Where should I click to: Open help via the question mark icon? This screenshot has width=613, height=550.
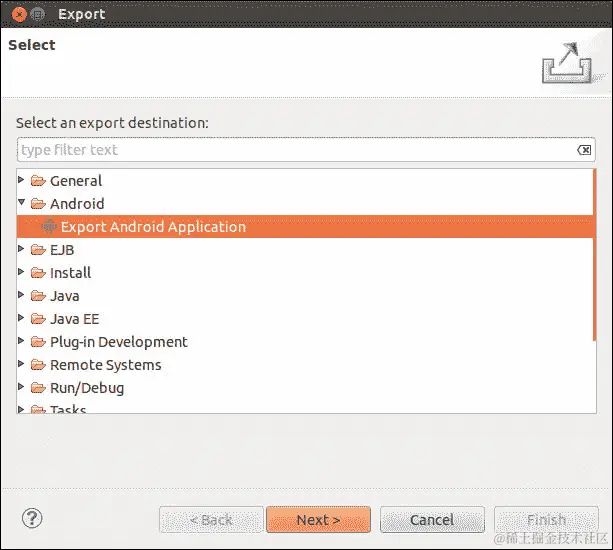(32, 518)
